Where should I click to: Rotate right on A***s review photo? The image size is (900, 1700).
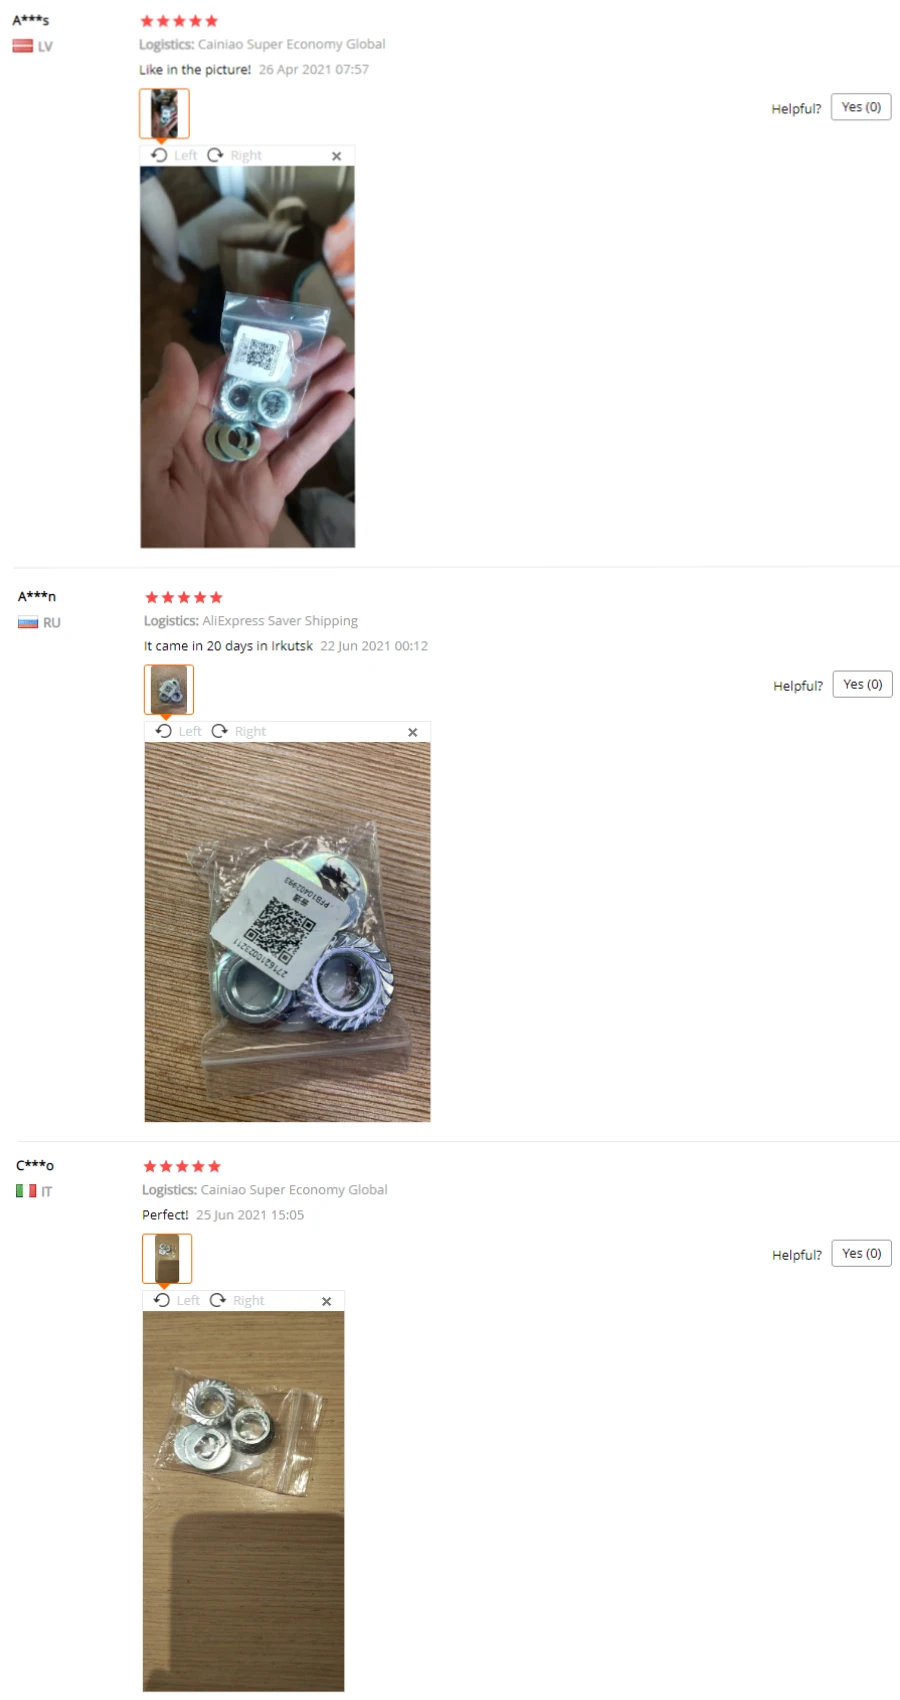[x=235, y=155]
